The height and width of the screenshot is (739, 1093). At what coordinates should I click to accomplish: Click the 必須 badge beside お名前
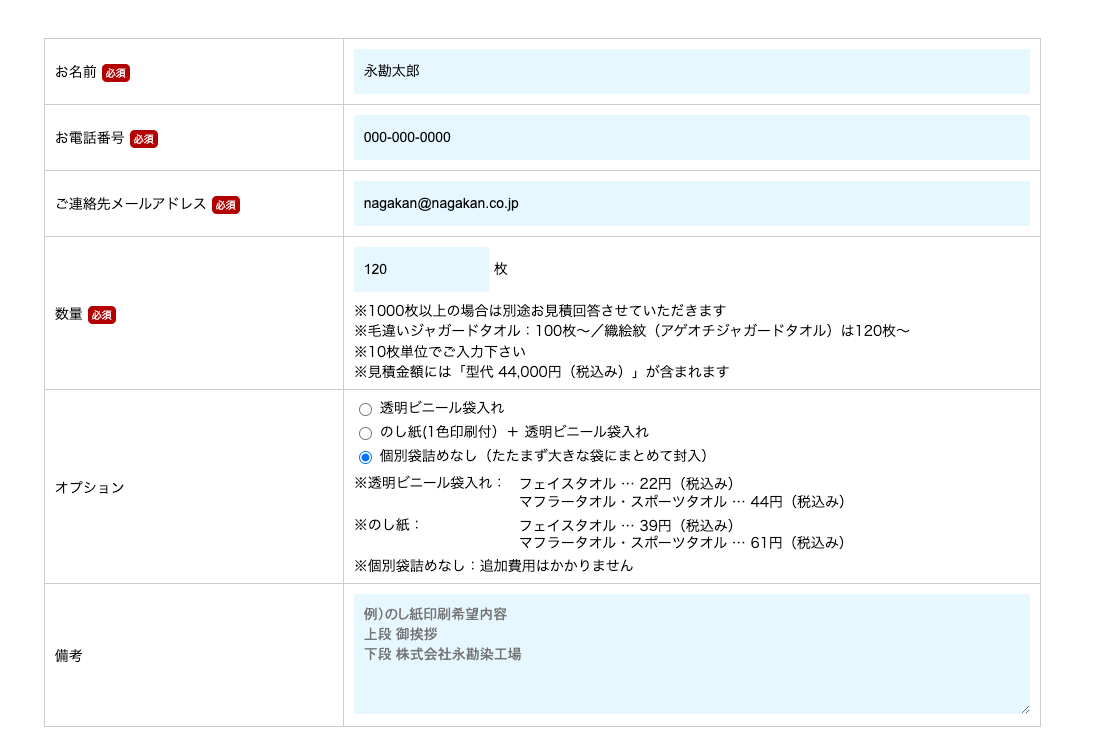click(x=116, y=73)
